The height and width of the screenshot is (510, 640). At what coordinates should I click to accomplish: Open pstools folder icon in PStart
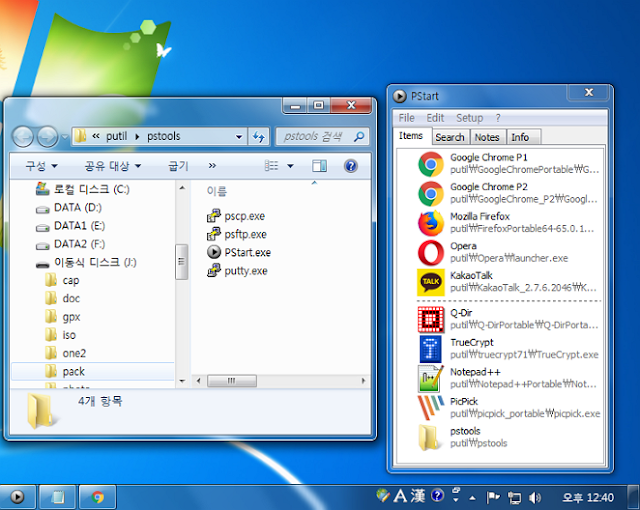430,437
